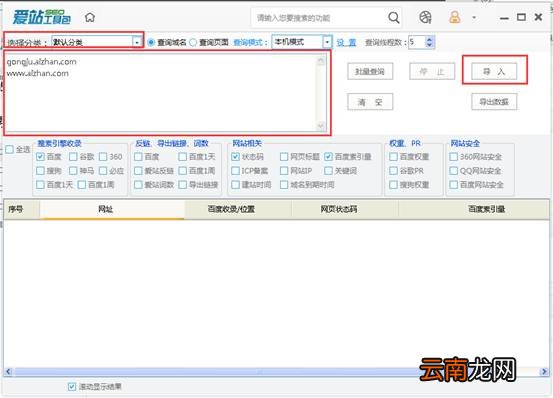
Task: Open the 设置 link
Action: pyautogui.click(x=346, y=43)
